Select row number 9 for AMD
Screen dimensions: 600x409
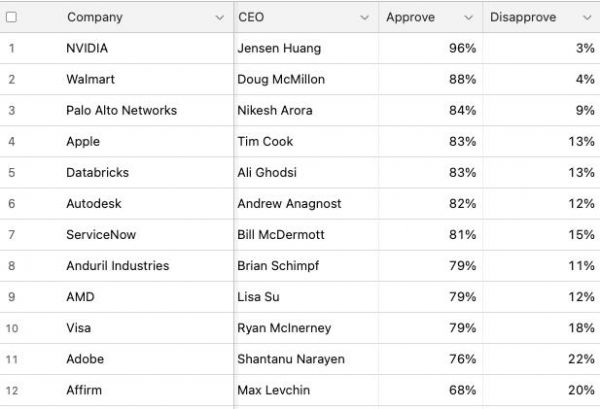tap(12, 296)
